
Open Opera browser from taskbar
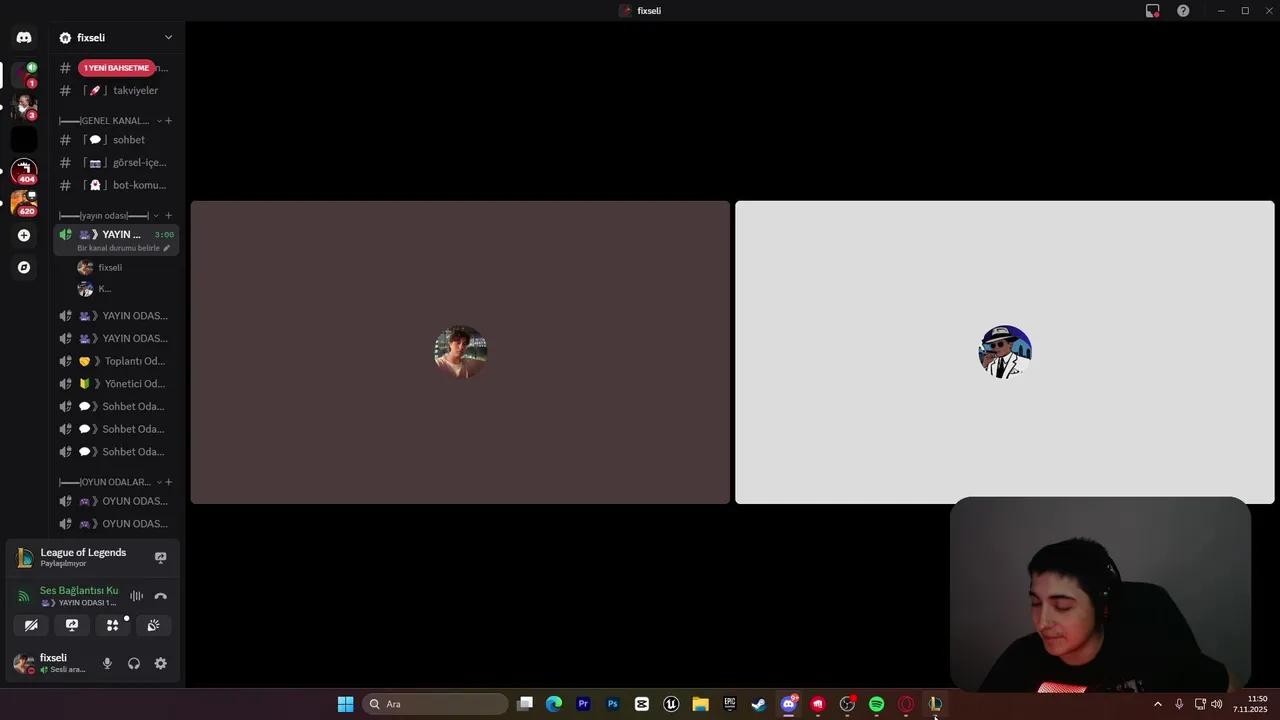point(906,704)
